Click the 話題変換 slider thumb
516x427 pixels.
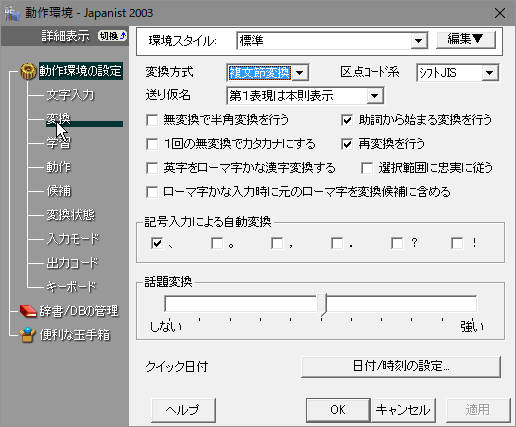pyautogui.click(x=322, y=304)
